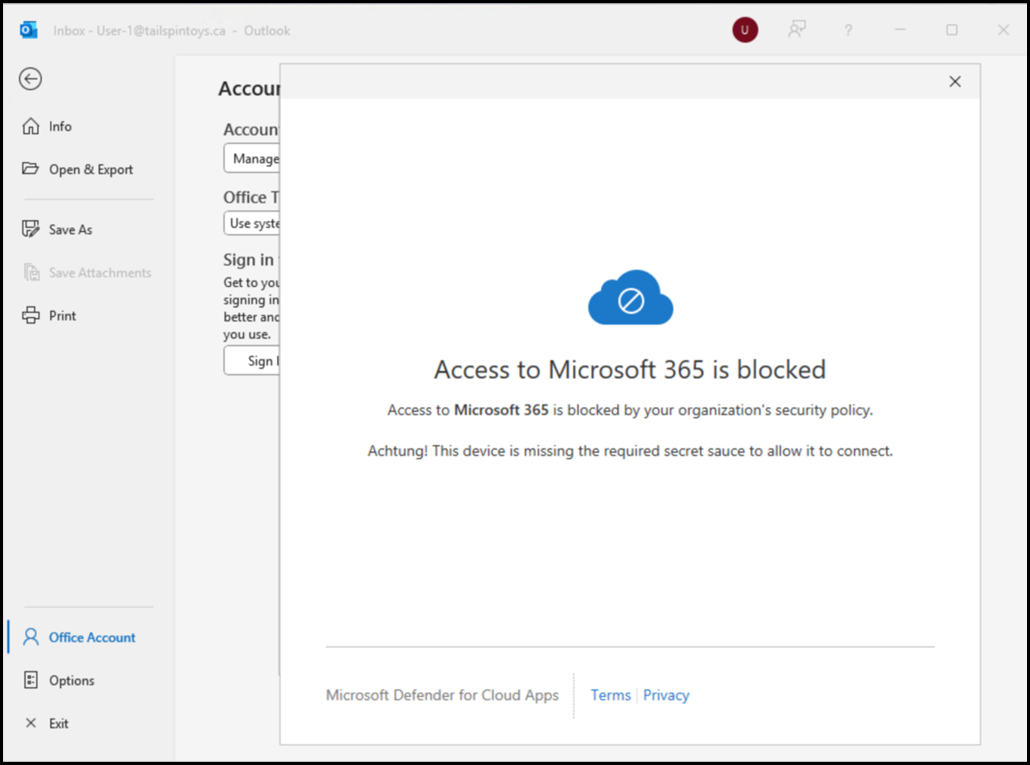
Task: Open the Privacy link
Action: click(x=666, y=695)
